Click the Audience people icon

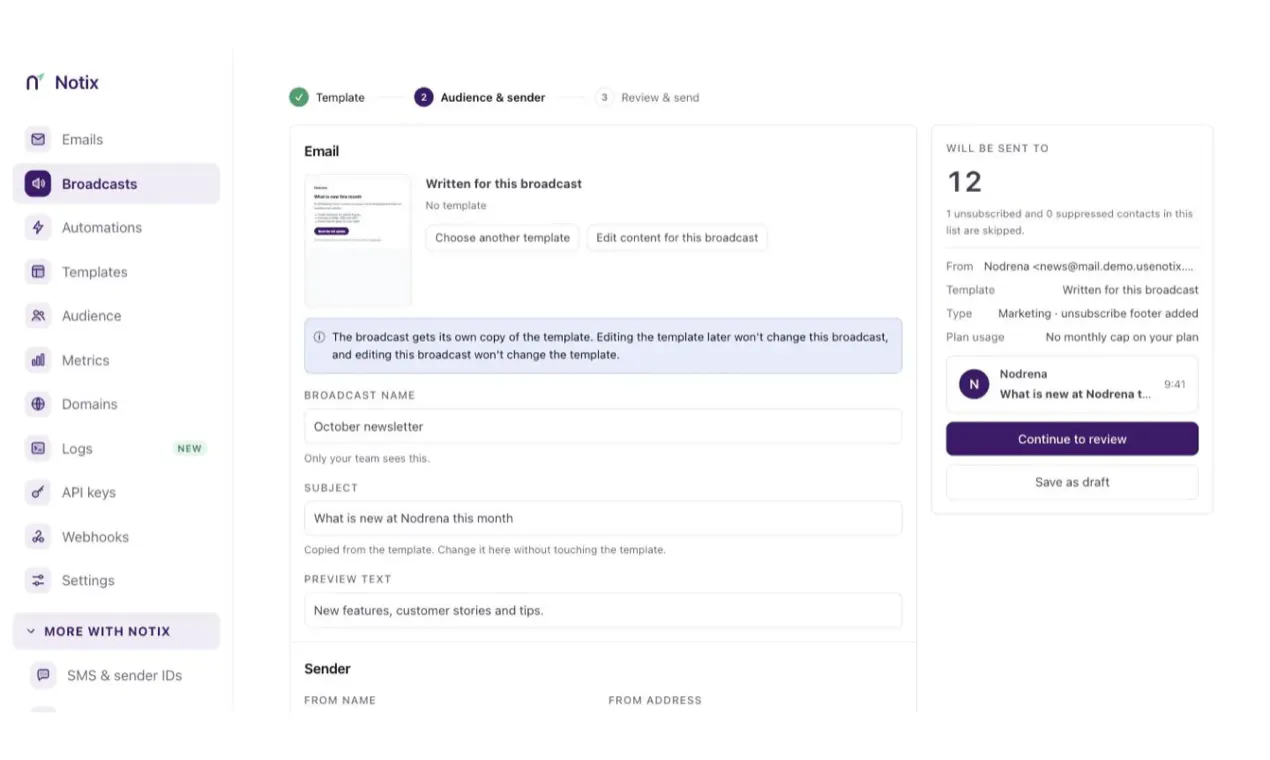click(38, 316)
